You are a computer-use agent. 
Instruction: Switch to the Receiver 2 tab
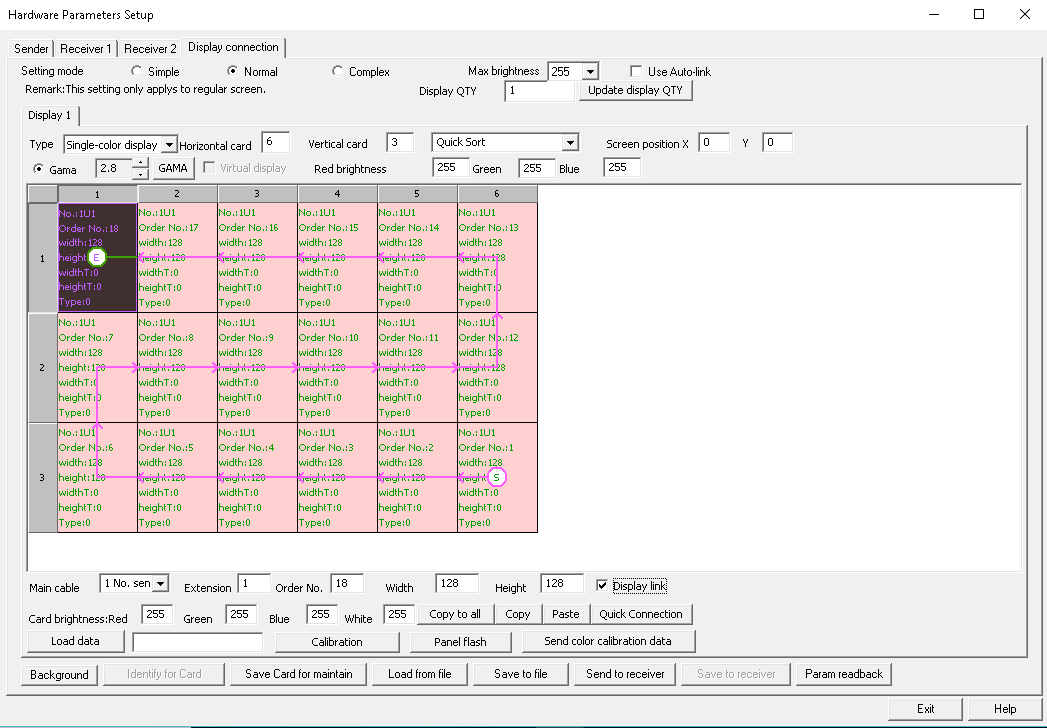[150, 49]
